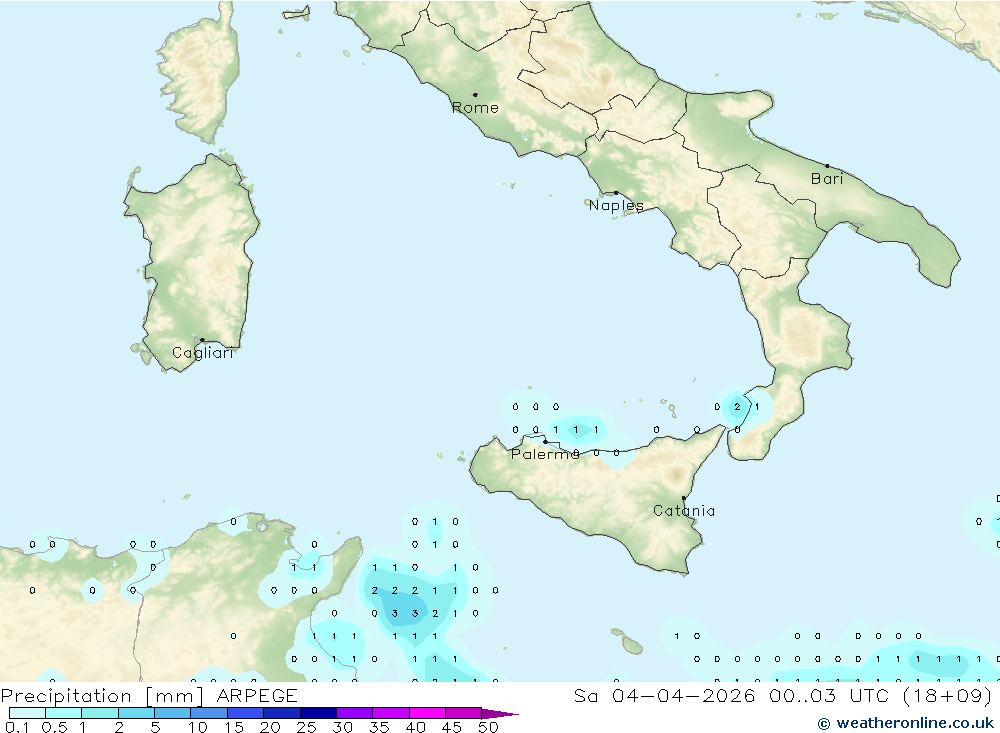1000x733 pixels.
Task: Pick the 40–45 mm legend swatch
Action: tap(427, 713)
